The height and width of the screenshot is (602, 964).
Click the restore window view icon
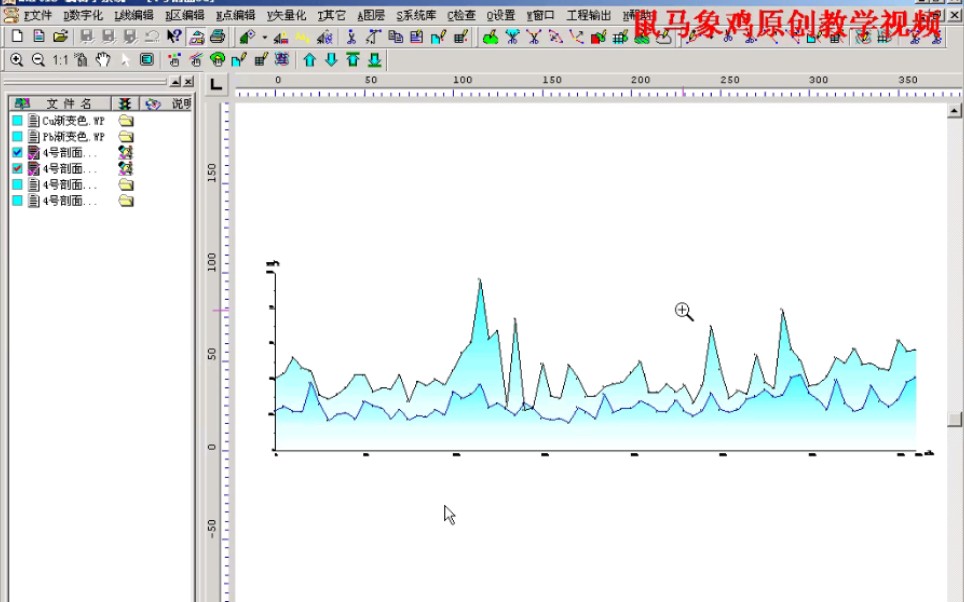click(x=146, y=60)
